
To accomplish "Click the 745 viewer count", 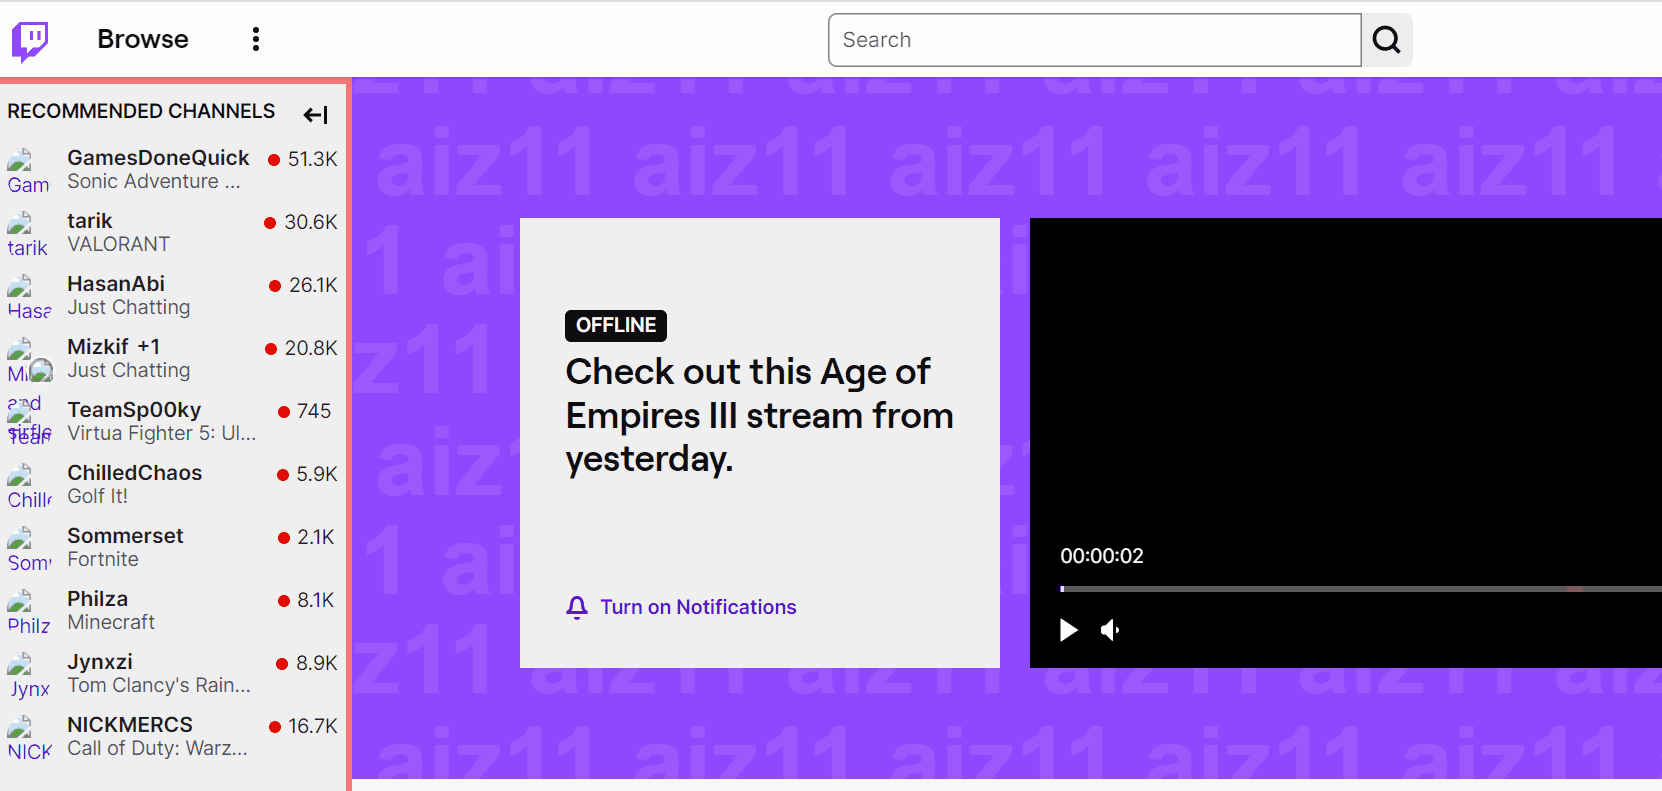I will click(x=314, y=411).
